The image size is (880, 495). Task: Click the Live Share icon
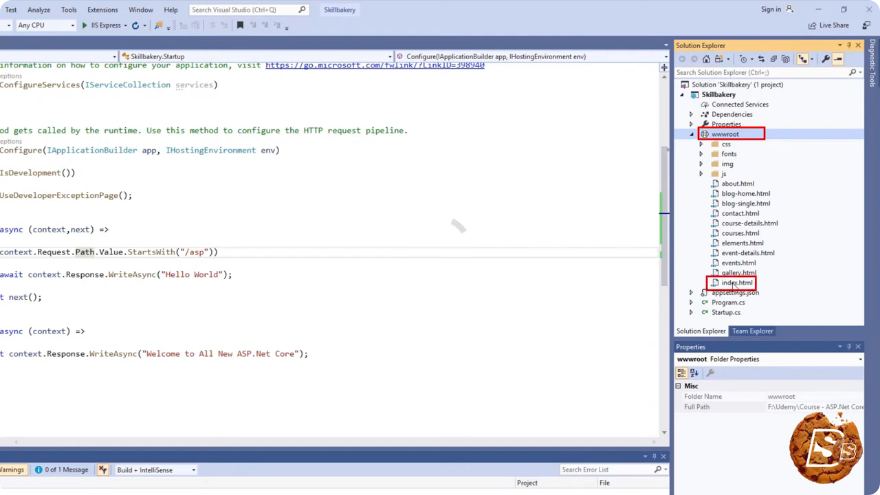tap(812, 25)
